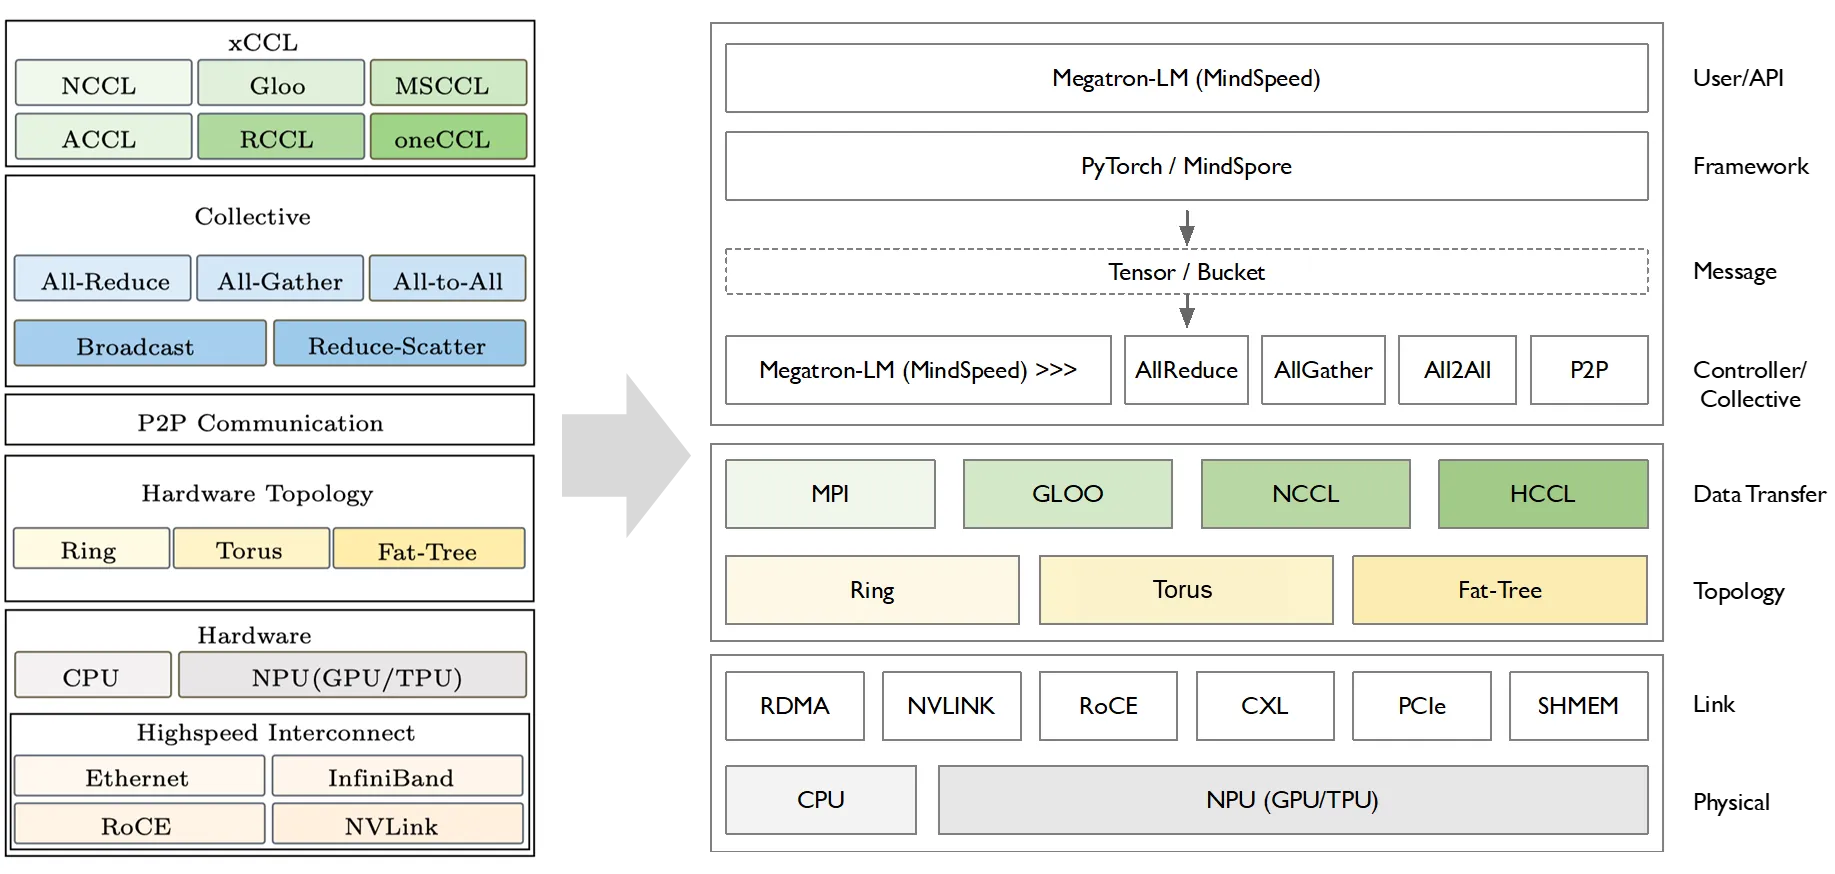Image resolution: width=1835 pixels, height=874 pixels.
Task: Click the Ethernet box
Action: [139, 776]
